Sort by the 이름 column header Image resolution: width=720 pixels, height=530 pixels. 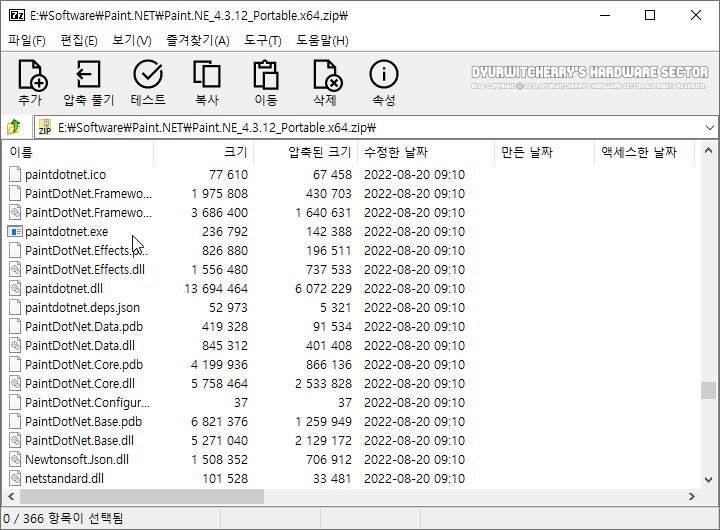click(x=78, y=152)
